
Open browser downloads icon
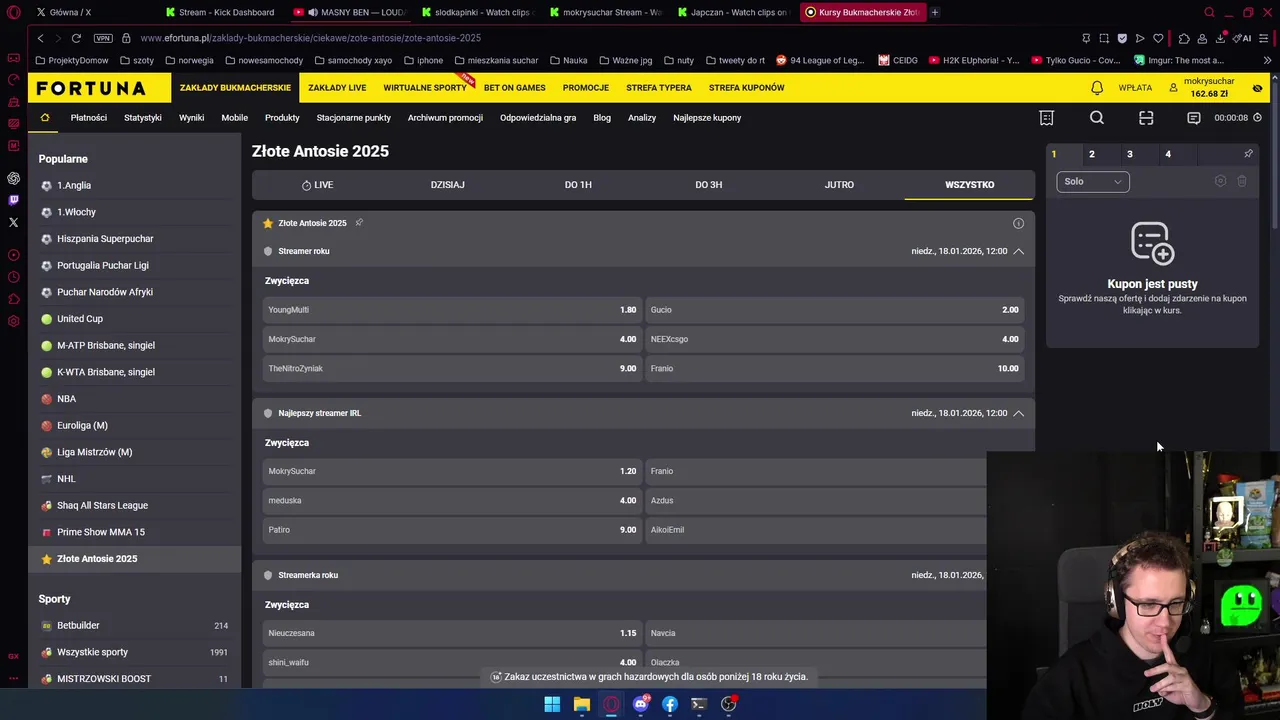[x=1221, y=38]
